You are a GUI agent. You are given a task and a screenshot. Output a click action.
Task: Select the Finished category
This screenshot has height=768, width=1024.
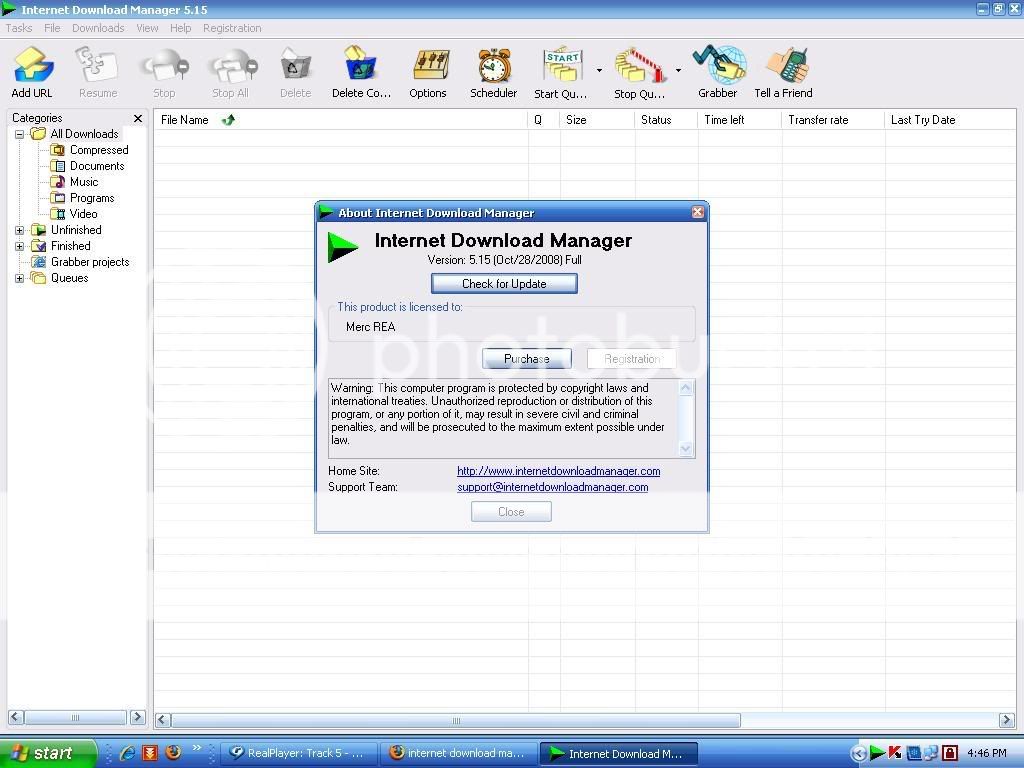point(71,246)
